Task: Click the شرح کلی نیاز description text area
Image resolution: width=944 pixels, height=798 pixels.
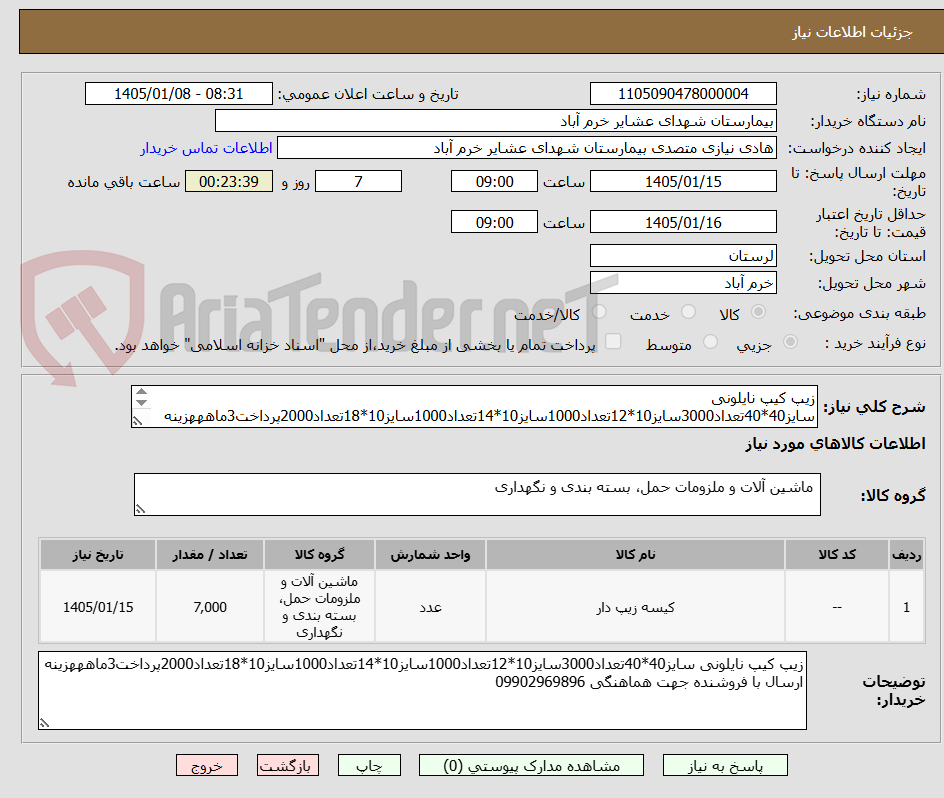Action: coord(474,407)
